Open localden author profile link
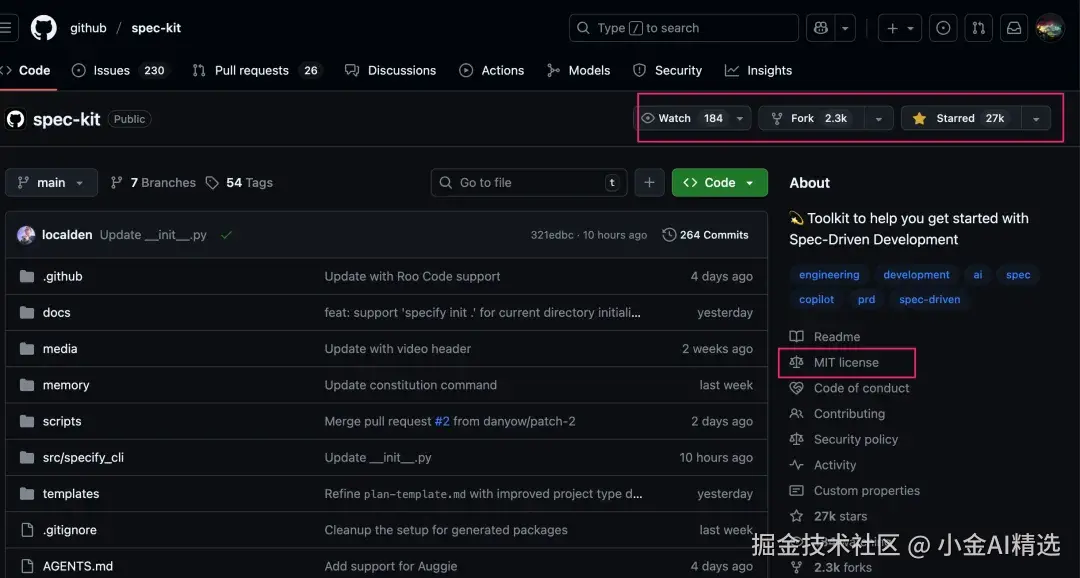Screen dimensions: 1080x578 (x=67, y=235)
